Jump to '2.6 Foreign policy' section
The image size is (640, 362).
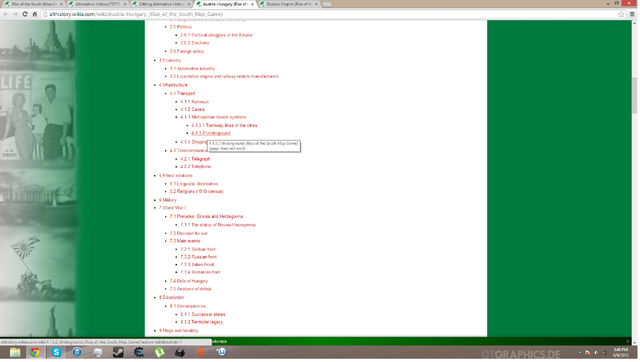pyautogui.click(x=187, y=51)
